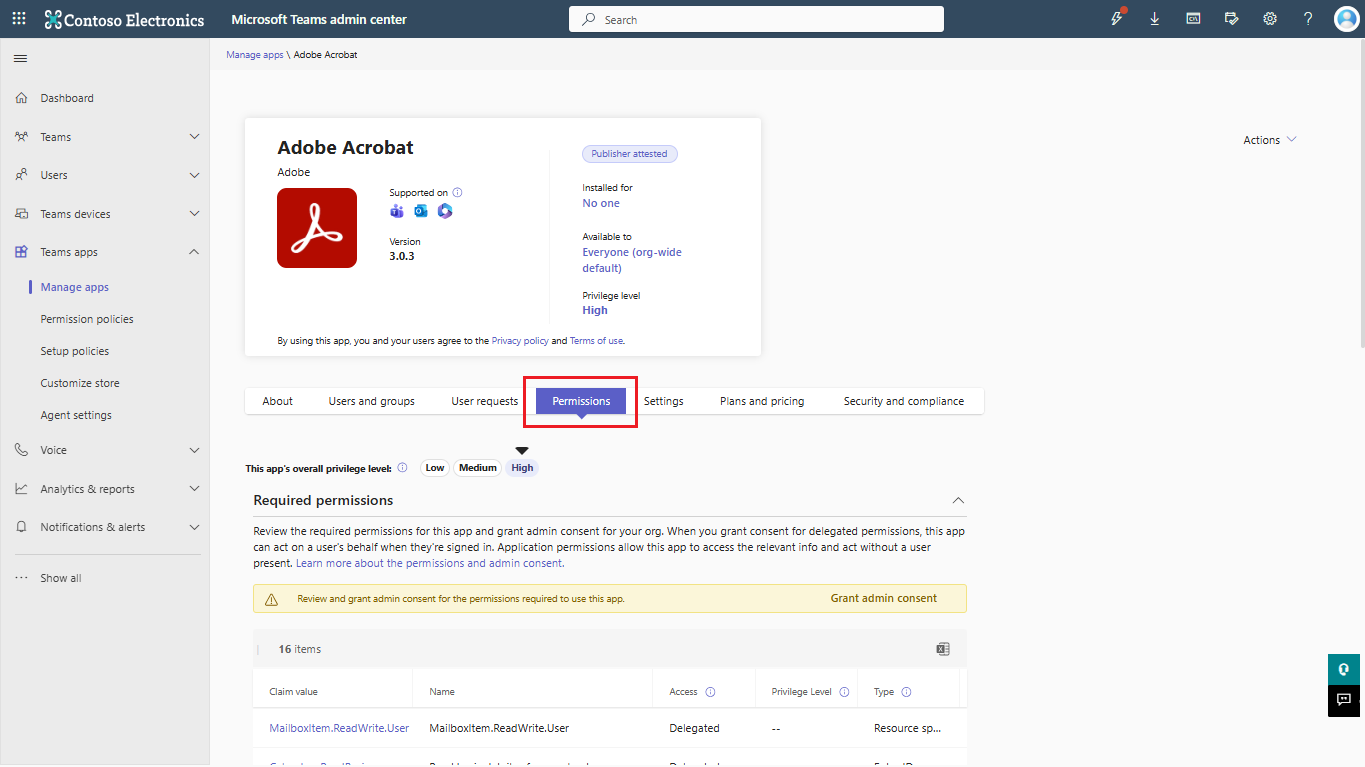Switch to Security and compliance tab
The width and height of the screenshot is (1365, 767).
(904, 401)
